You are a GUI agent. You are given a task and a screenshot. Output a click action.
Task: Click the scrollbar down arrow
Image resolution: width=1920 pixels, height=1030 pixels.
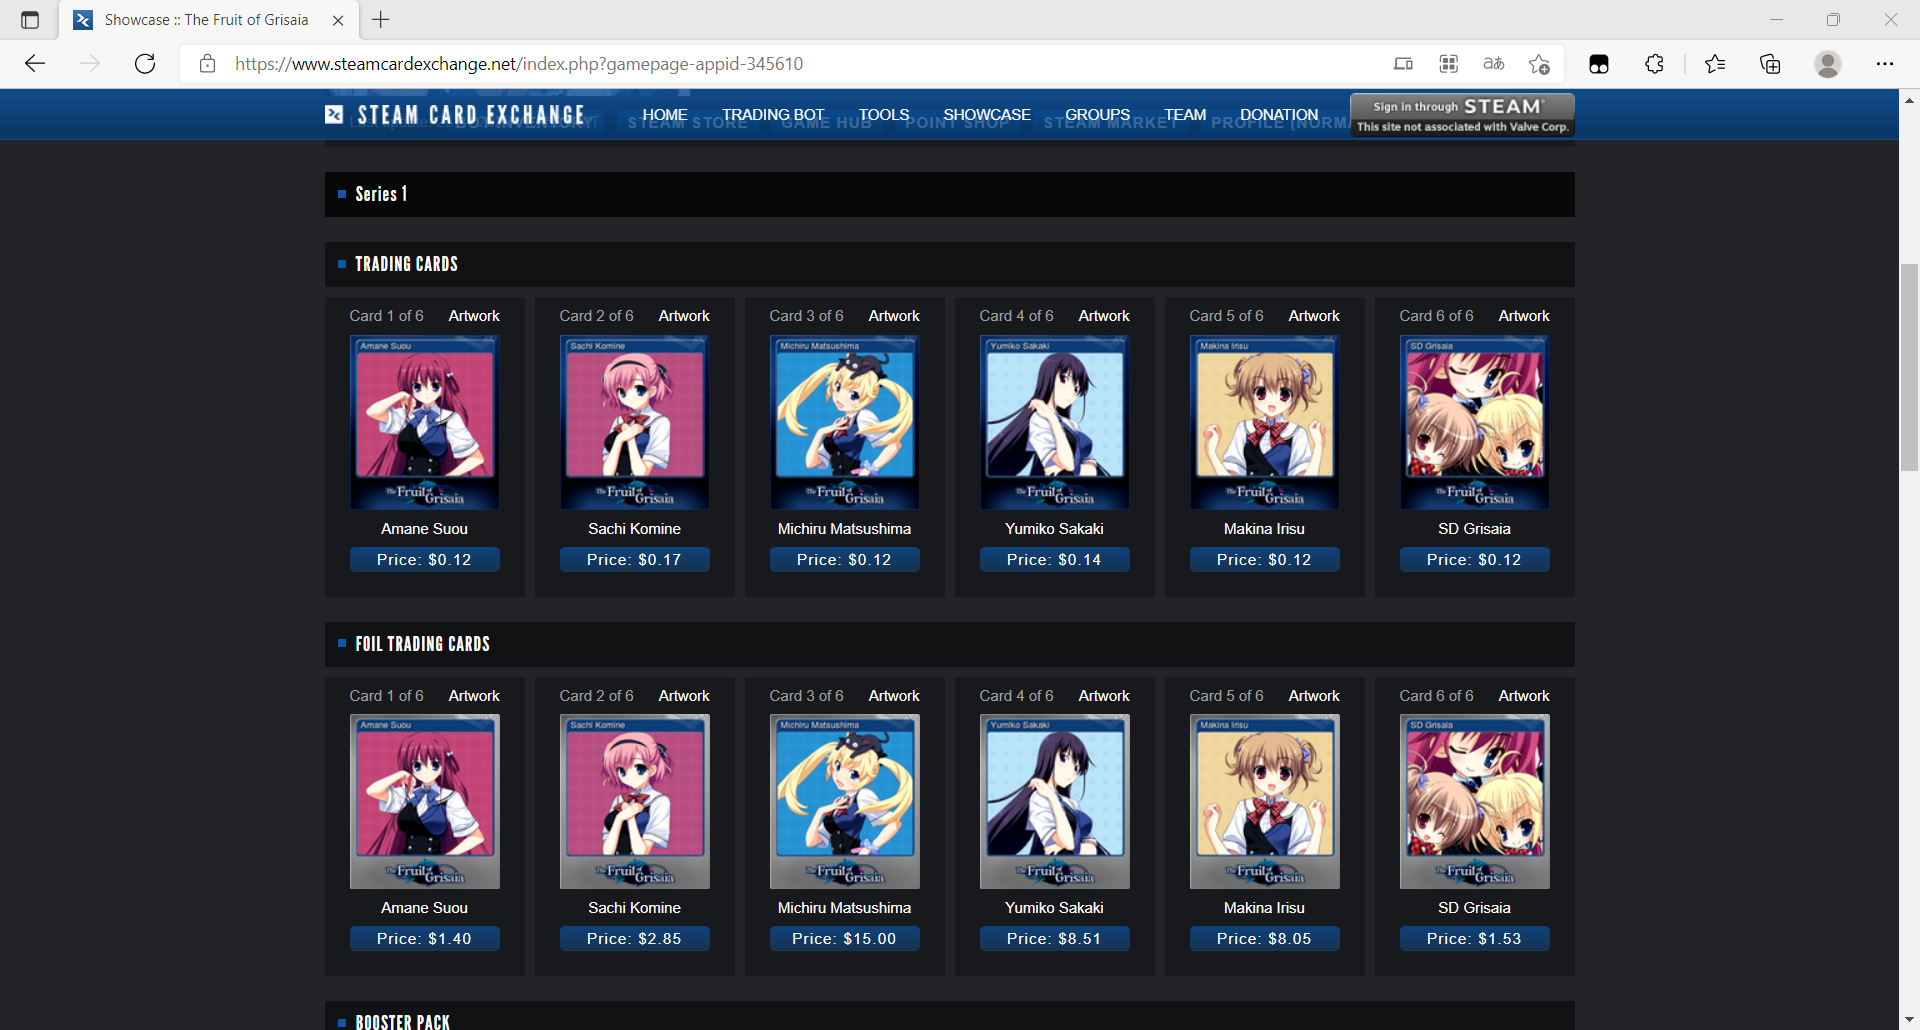(x=1909, y=1019)
